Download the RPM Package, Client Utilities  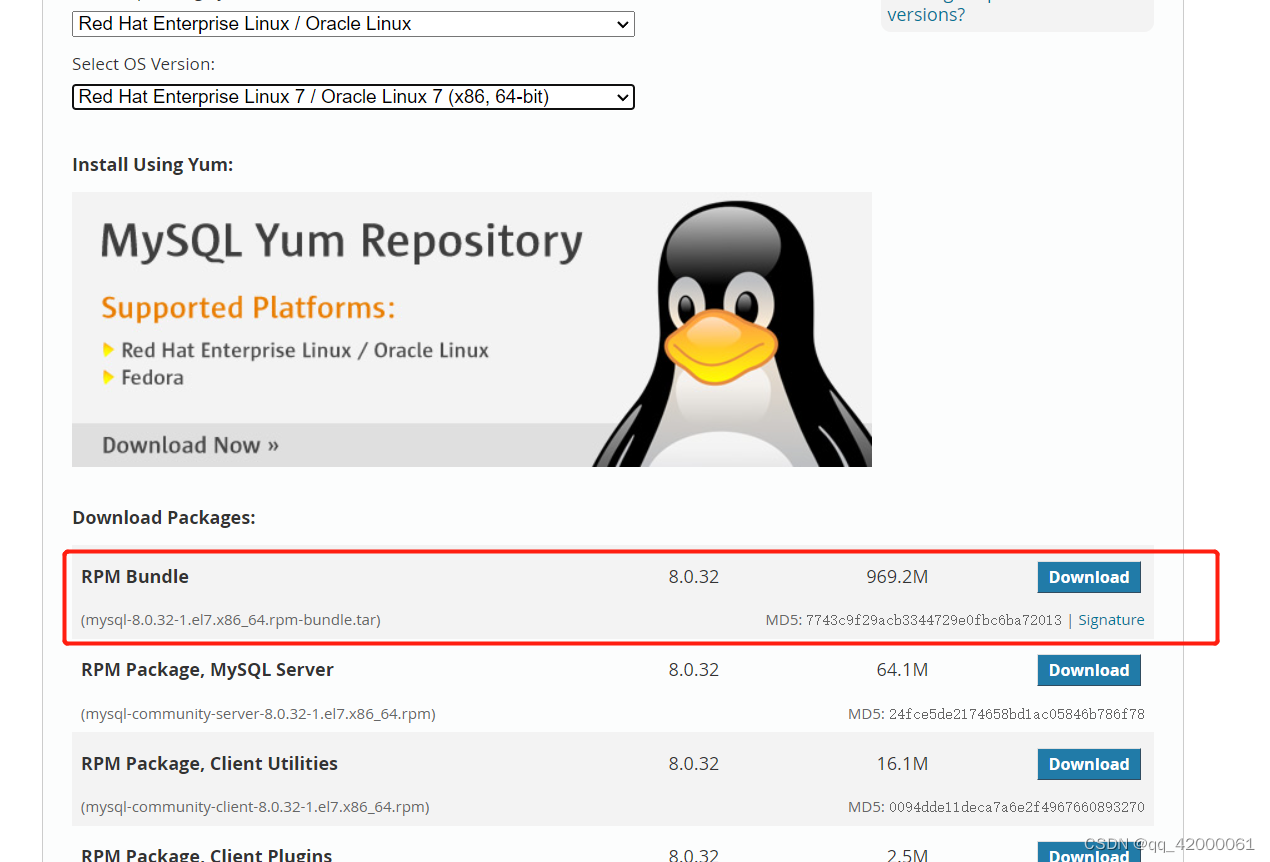point(1089,764)
